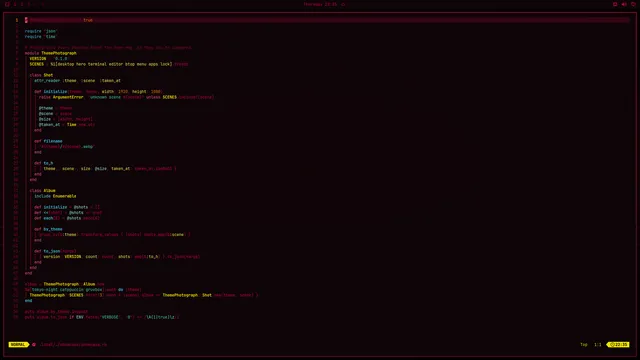This screenshot has height=360, width=640.
Task: Click the "require 'time'" line
Action: pyautogui.click(x=41, y=36)
